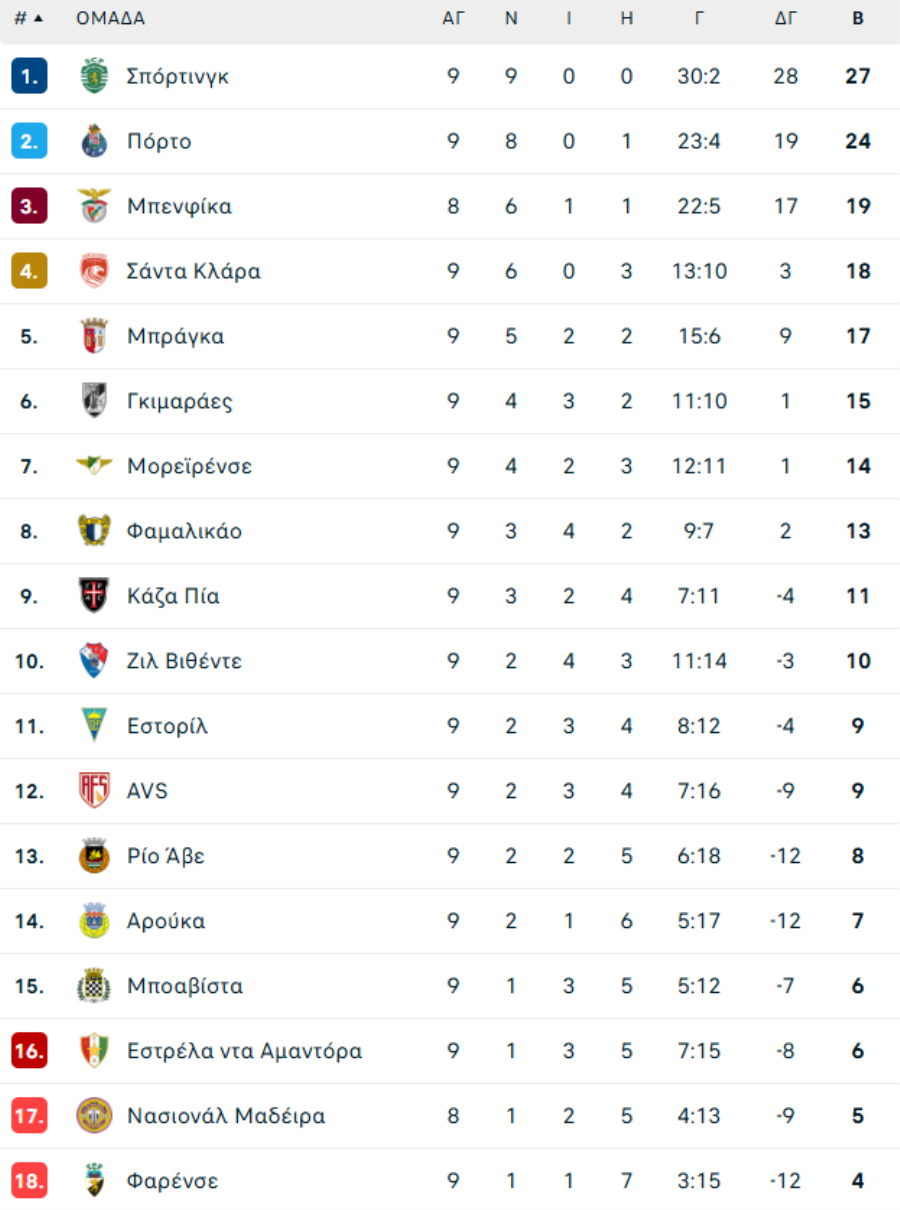Open the Ζιλ Βιθέντε team page
Screen dimensions: 900x1210
tap(184, 661)
